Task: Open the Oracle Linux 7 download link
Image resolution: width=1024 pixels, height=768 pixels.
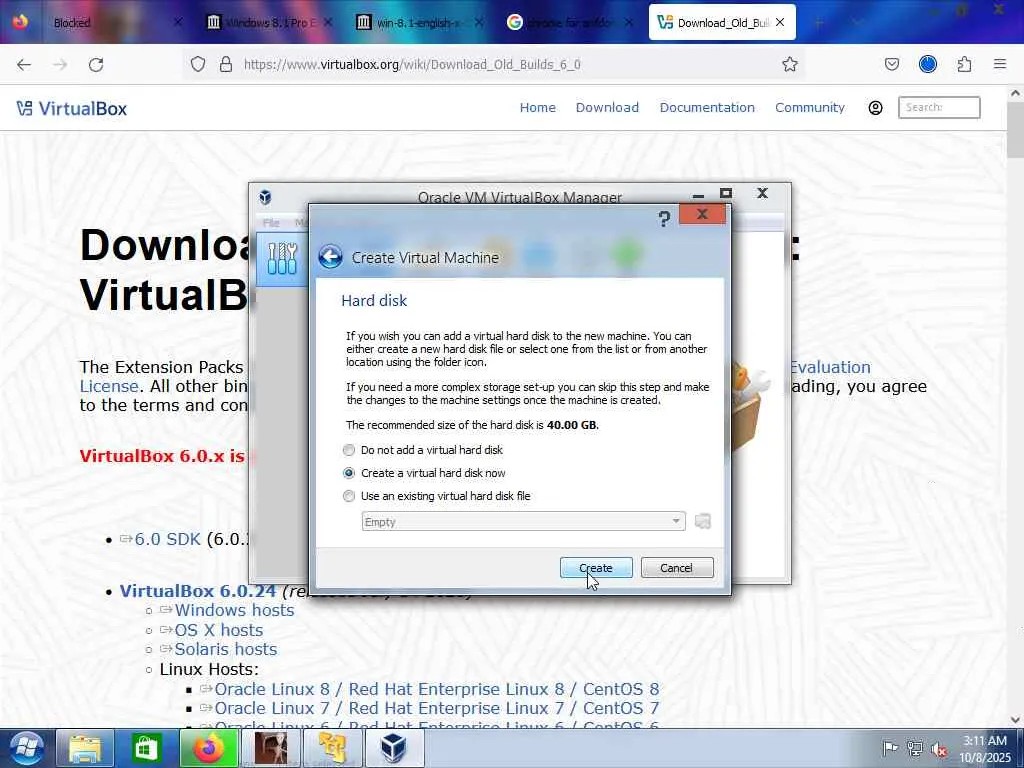Action: coord(436,708)
